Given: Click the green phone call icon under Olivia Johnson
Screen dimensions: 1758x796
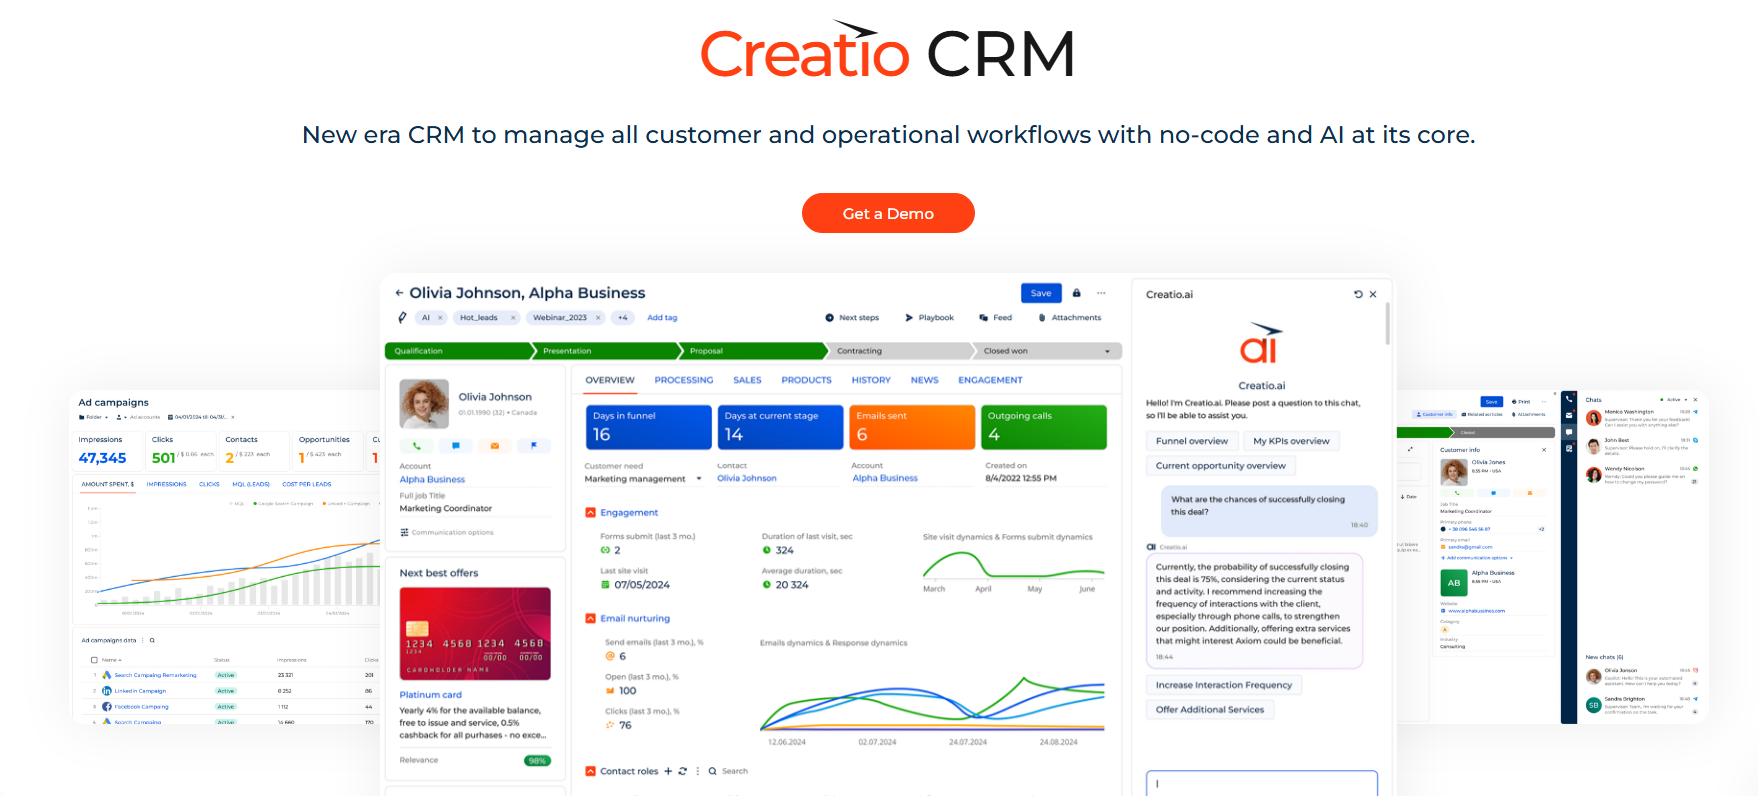Looking at the screenshot, I should [x=417, y=446].
